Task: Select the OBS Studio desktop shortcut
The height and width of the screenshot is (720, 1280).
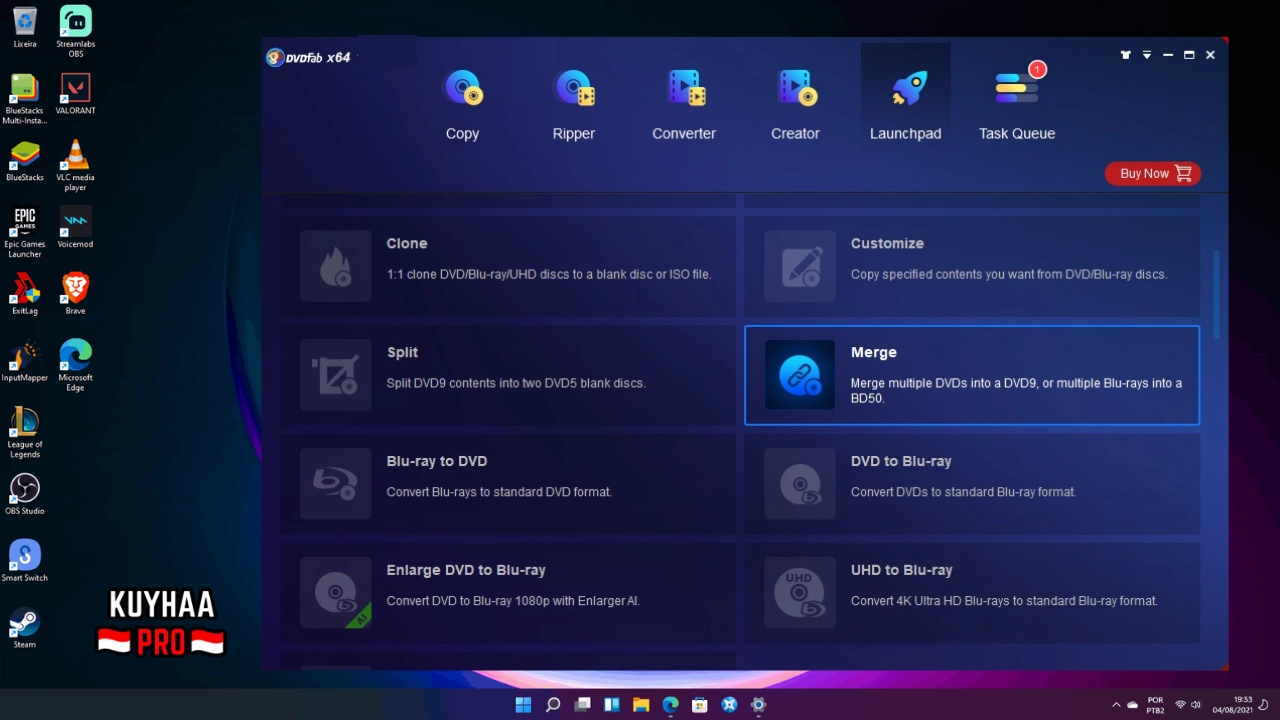Action: click(25, 494)
